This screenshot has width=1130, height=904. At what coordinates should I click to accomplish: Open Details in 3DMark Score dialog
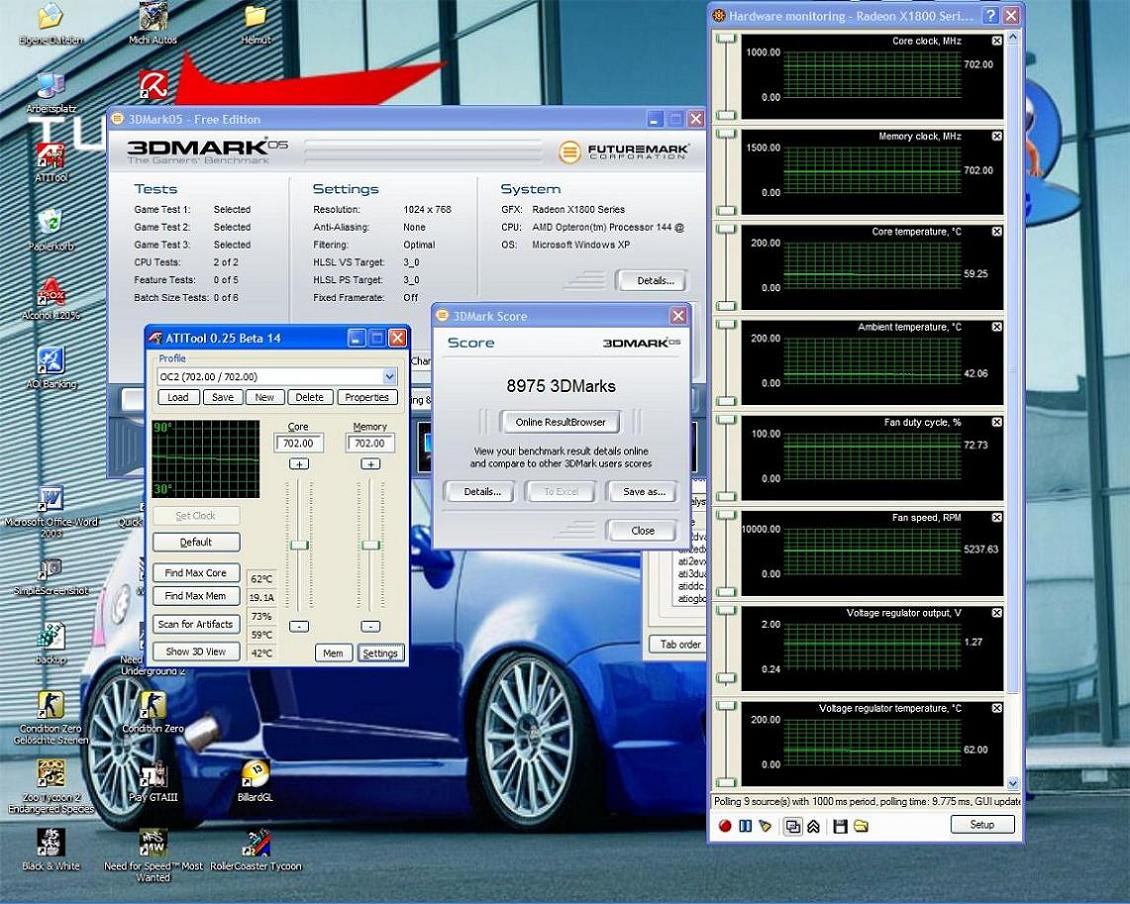tap(482, 492)
